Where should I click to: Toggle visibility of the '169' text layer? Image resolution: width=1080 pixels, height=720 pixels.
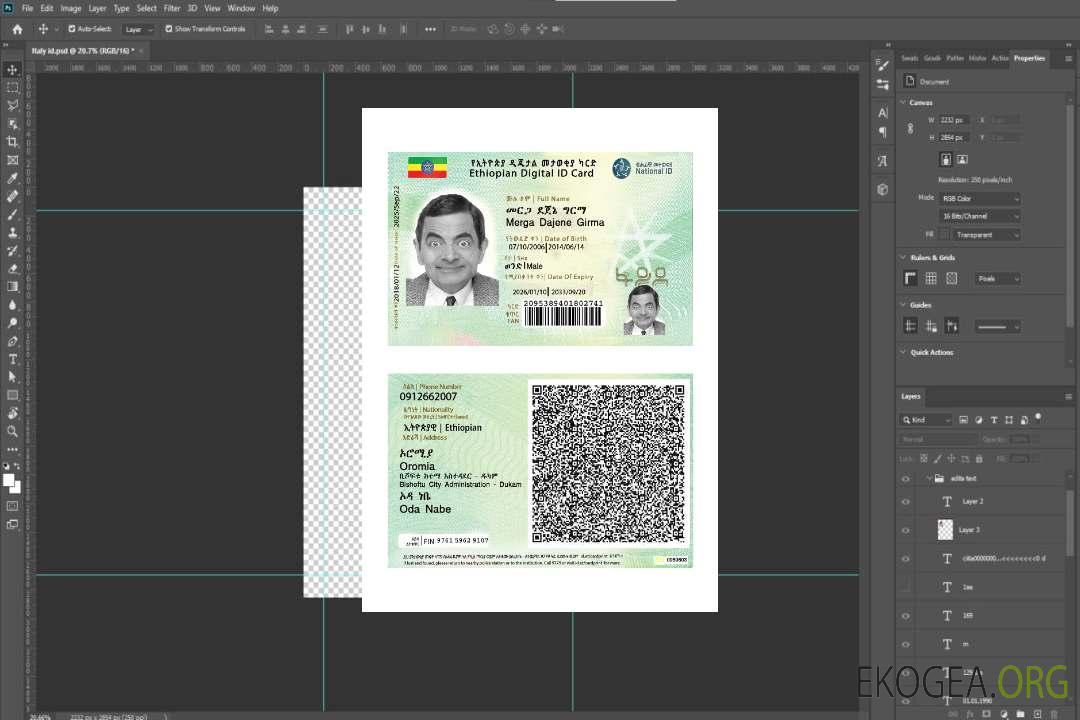[906, 616]
